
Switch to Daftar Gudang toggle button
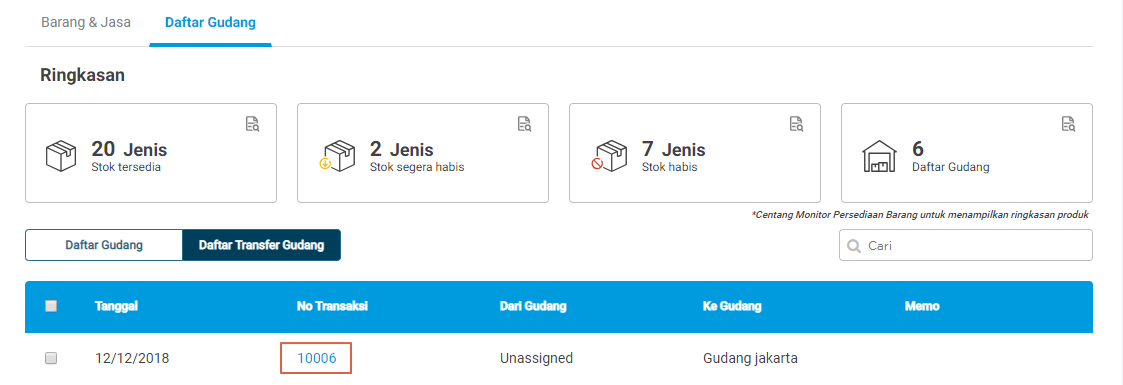[104, 245]
